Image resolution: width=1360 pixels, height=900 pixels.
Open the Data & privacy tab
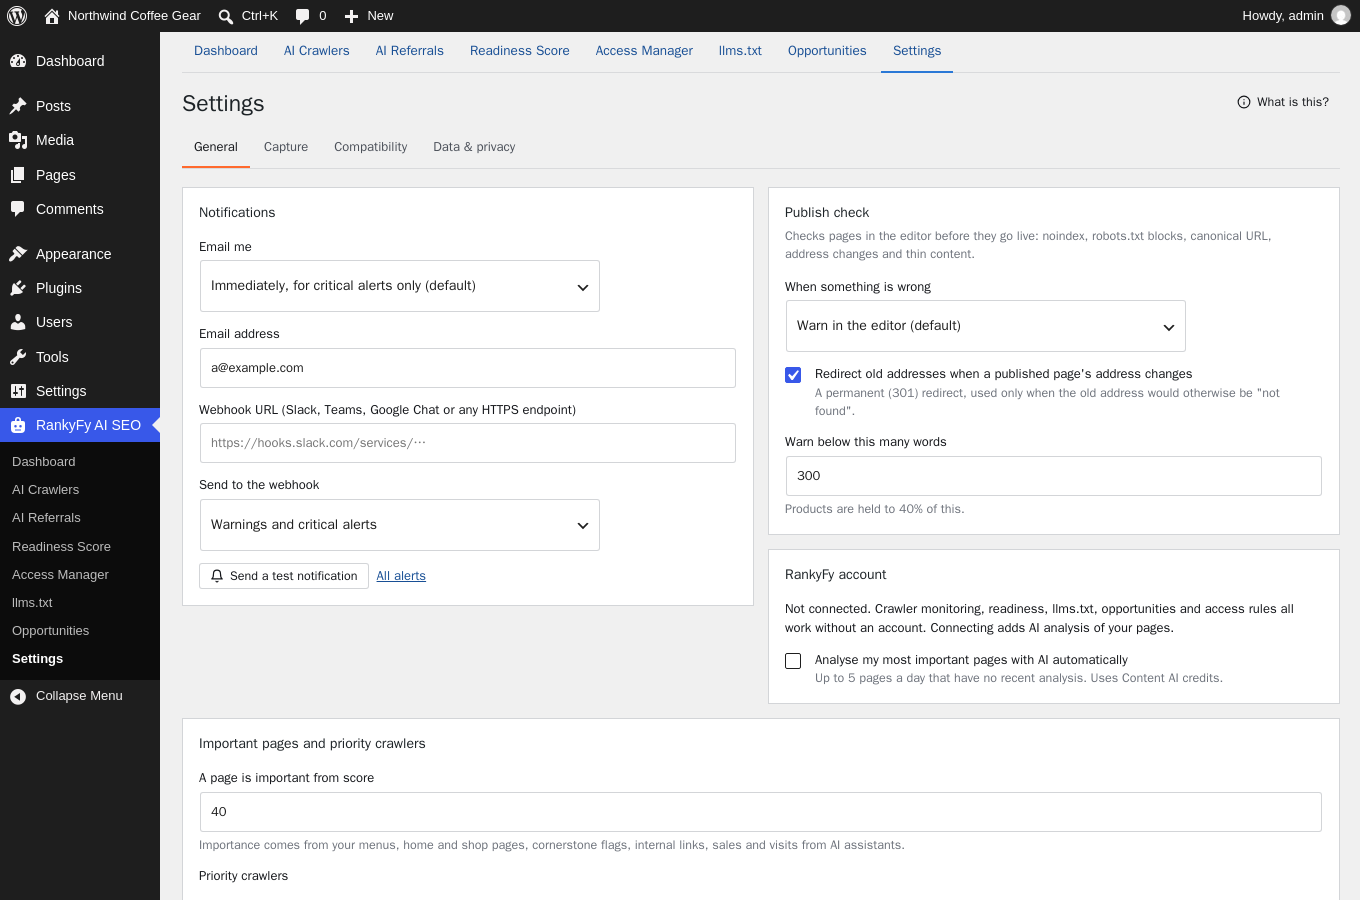474,147
